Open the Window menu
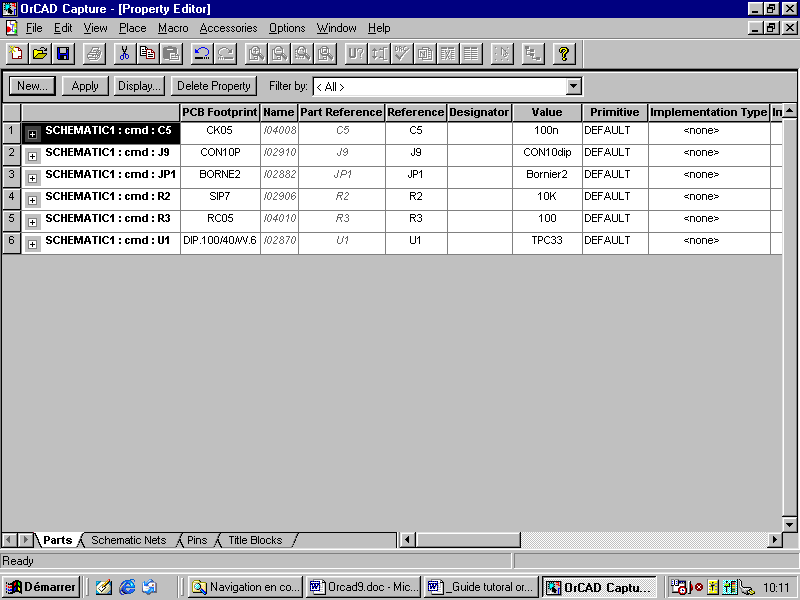This screenshot has height=600, width=800. pos(336,28)
